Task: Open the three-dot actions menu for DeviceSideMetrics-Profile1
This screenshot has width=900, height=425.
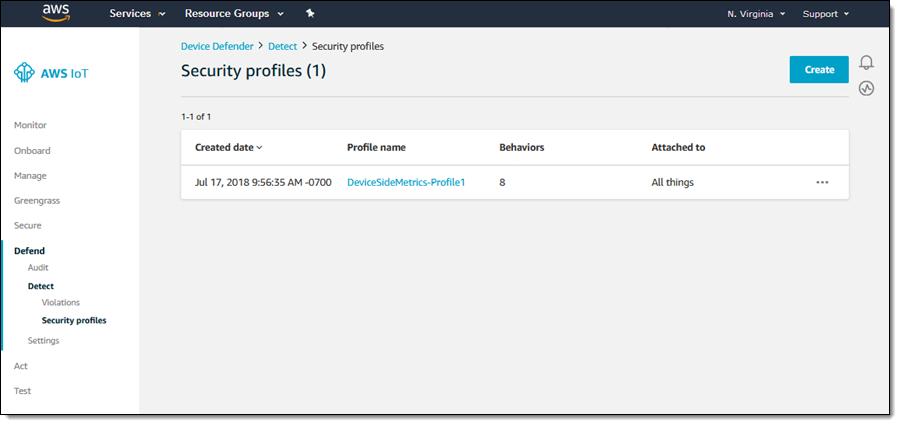Action: 822,183
